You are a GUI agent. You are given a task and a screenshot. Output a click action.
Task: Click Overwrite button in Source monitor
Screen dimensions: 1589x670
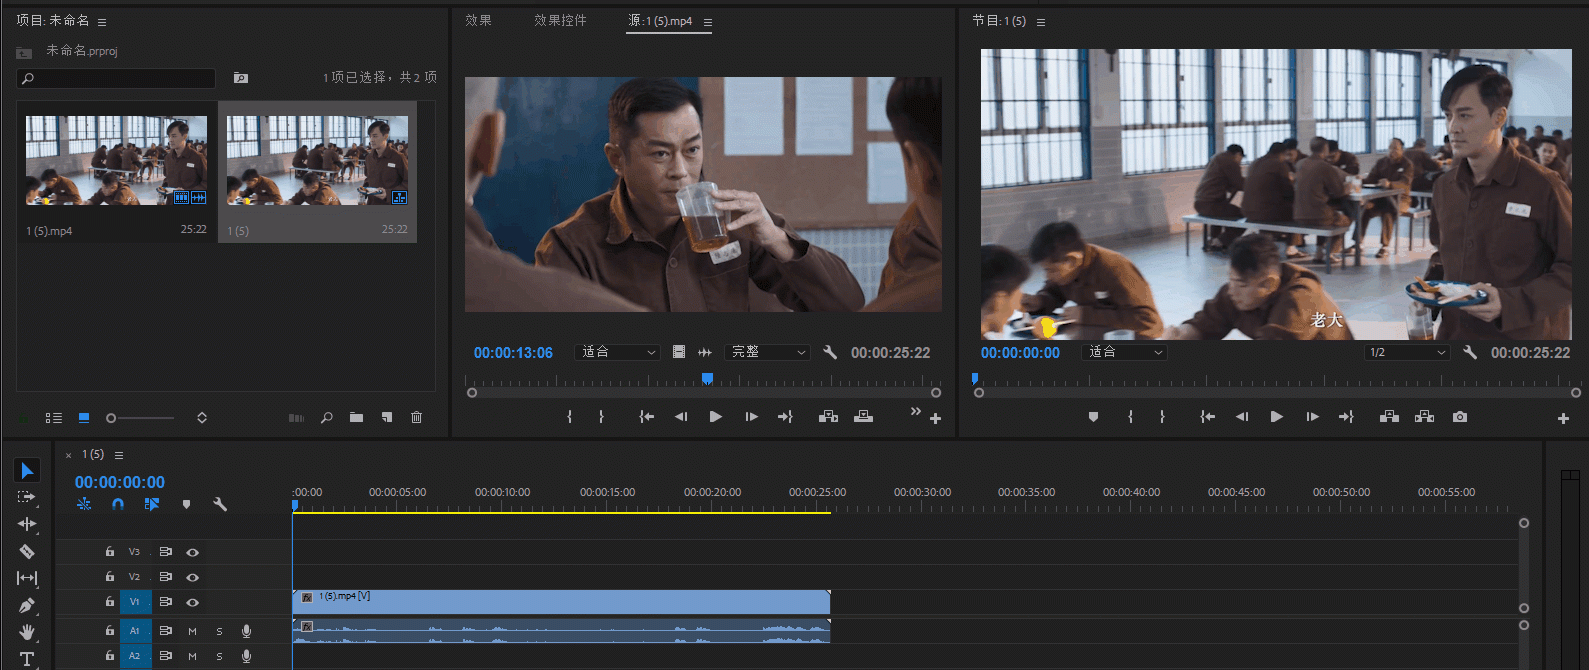(x=863, y=417)
